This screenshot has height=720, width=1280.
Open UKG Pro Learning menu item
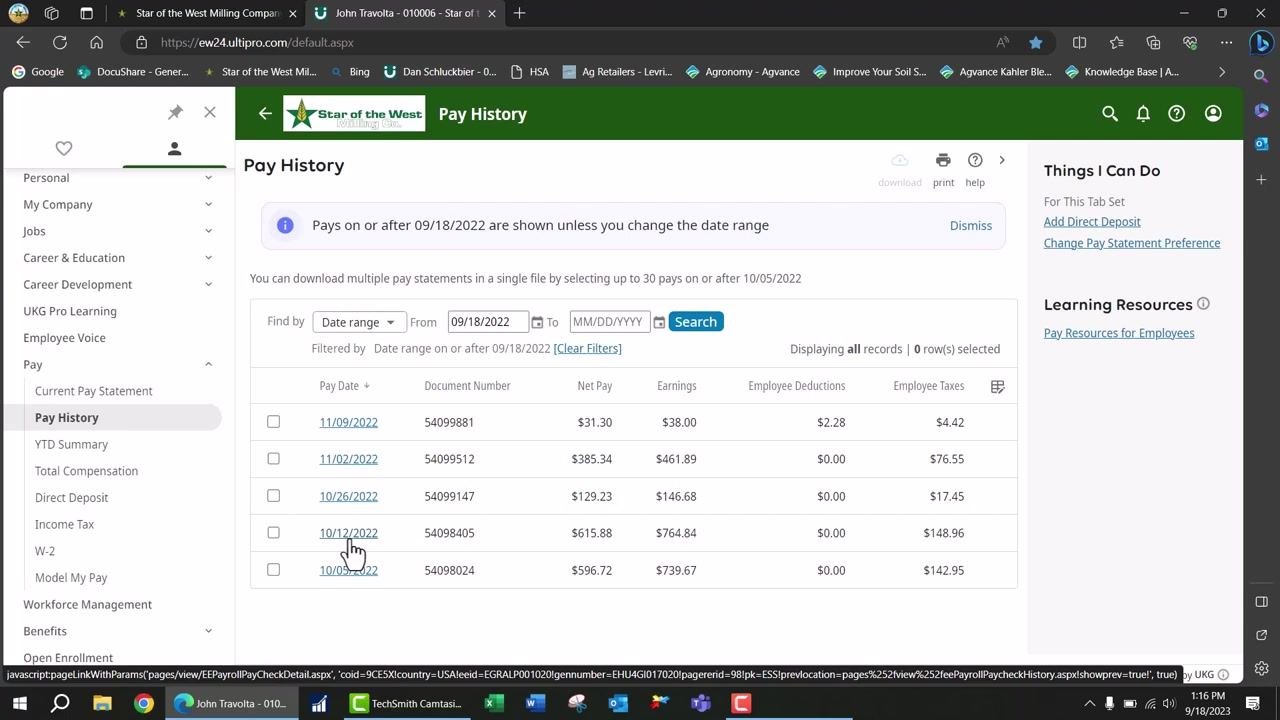click(70, 311)
